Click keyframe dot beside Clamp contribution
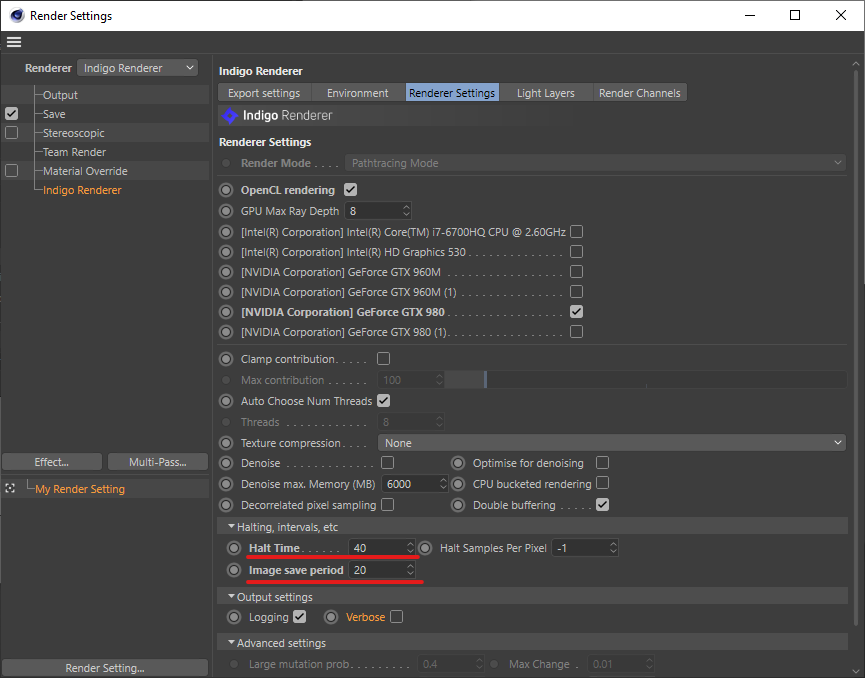 click(x=226, y=359)
